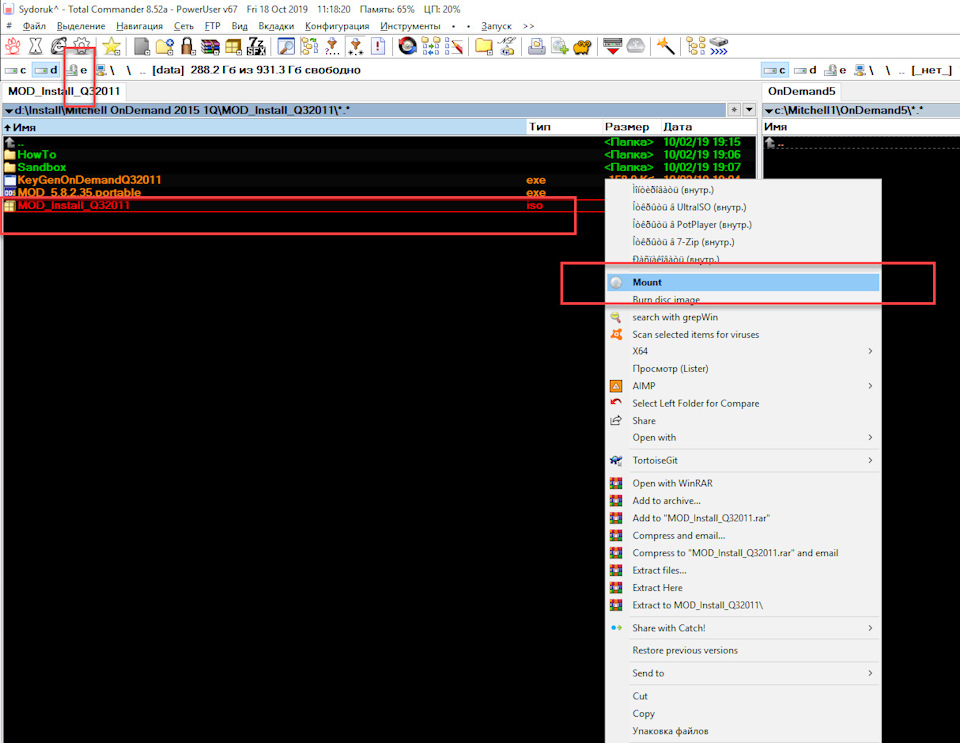Click the padlock toolbar icon
This screenshot has height=743, width=960.
pyautogui.click(x=187, y=47)
